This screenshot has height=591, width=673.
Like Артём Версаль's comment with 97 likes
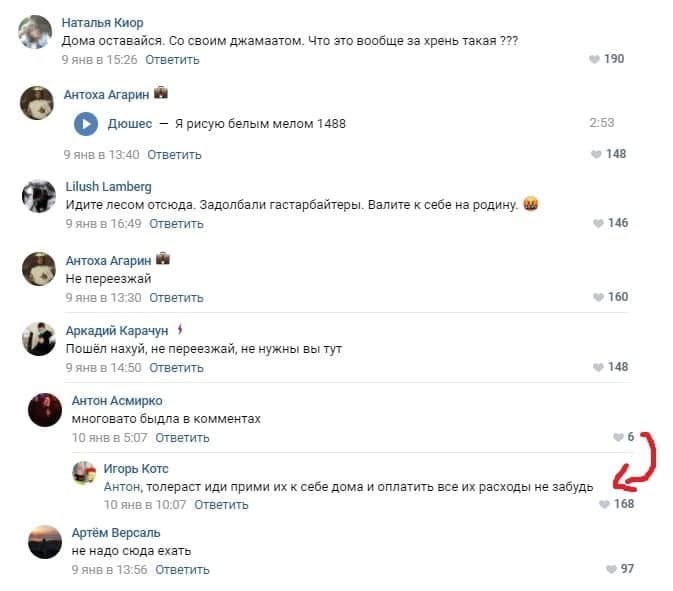[x=611, y=569]
